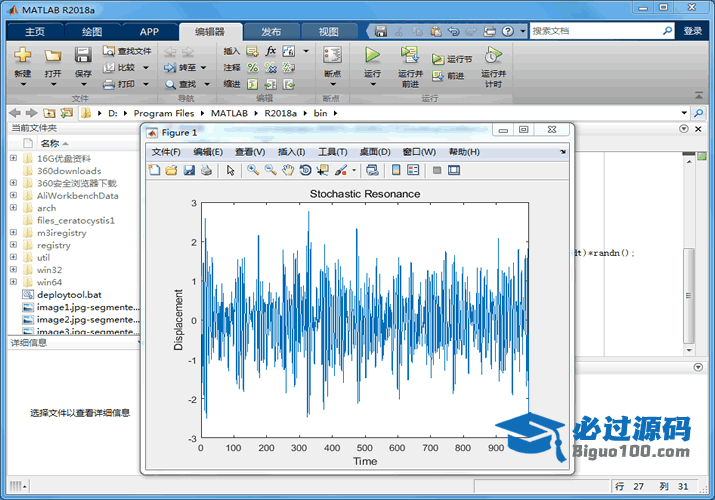Image resolution: width=715 pixels, height=500 pixels.
Task: Click the Insert Legend icon in Figure toolbar
Action: (413, 170)
